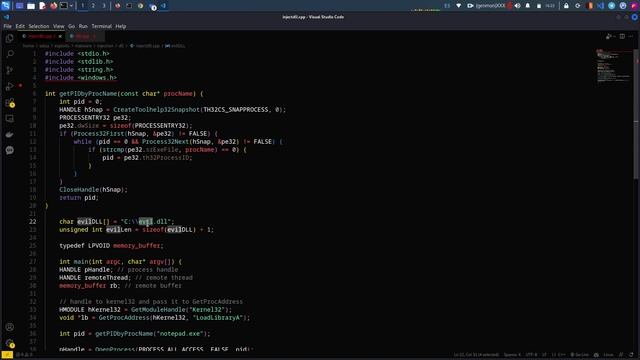The height and width of the screenshot is (360, 640).
Task: Click the Telegram tray icon
Action: [611, 6]
